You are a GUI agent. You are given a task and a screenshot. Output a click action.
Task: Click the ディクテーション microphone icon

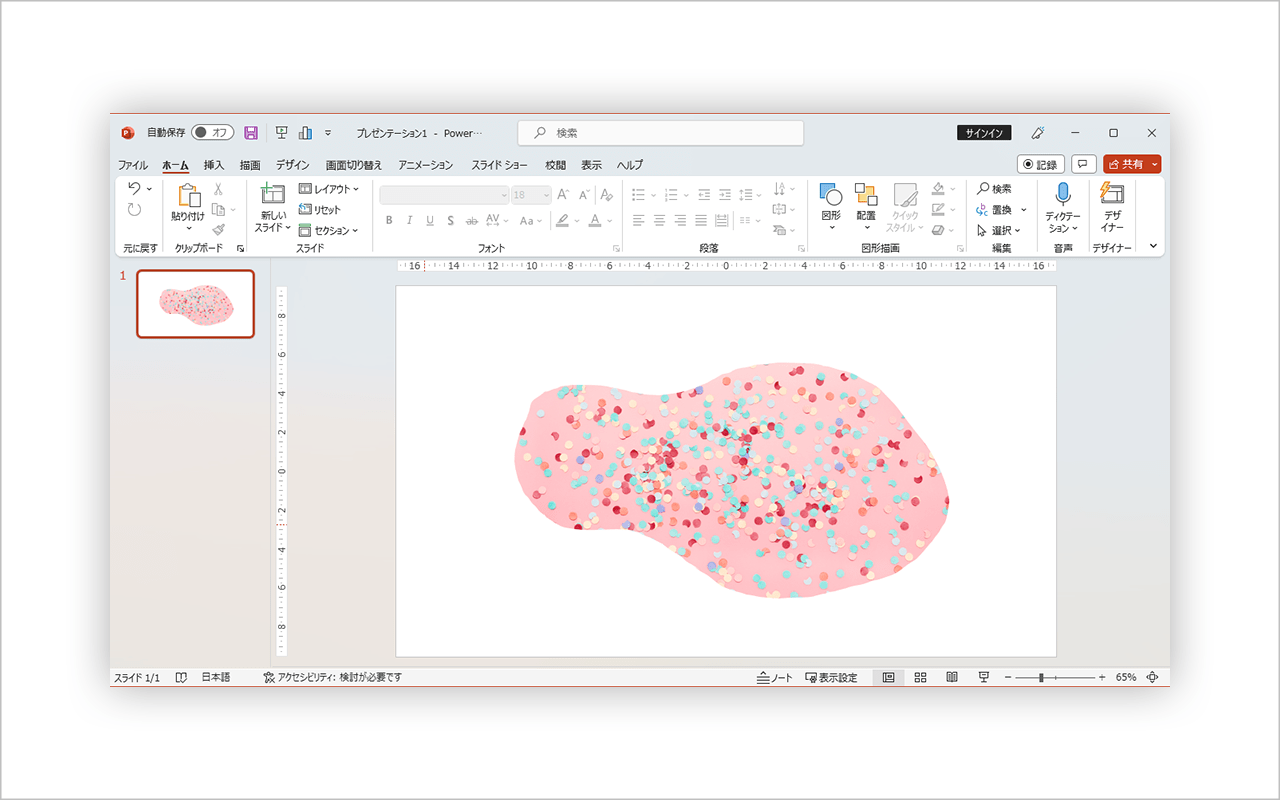coord(1061,192)
